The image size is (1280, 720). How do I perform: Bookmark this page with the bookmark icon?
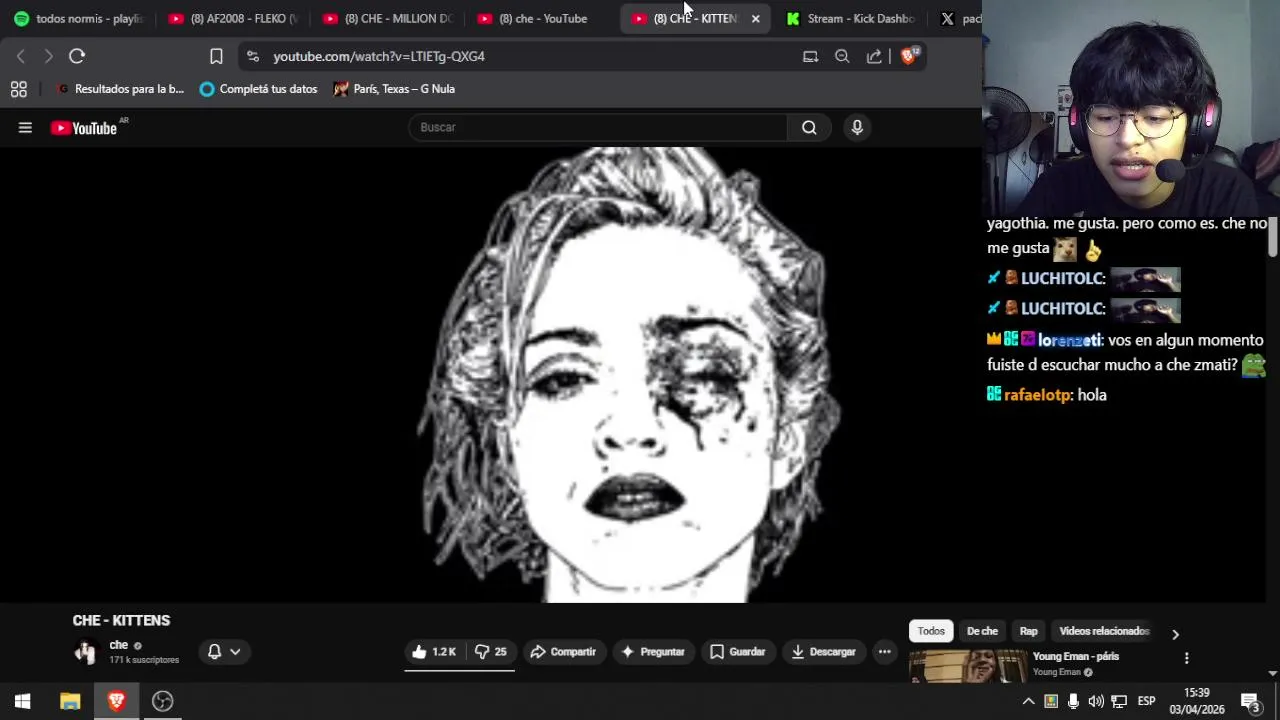pyautogui.click(x=216, y=56)
